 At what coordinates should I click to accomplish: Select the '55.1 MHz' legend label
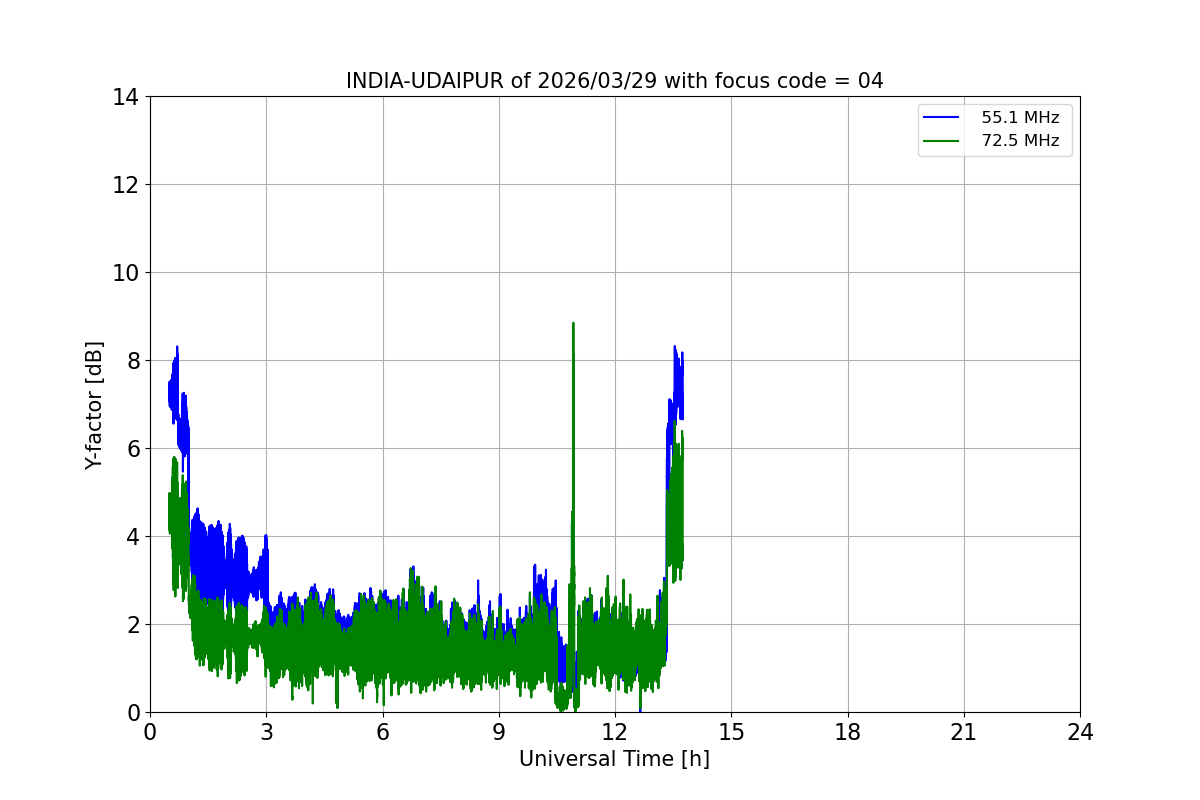[1020, 118]
